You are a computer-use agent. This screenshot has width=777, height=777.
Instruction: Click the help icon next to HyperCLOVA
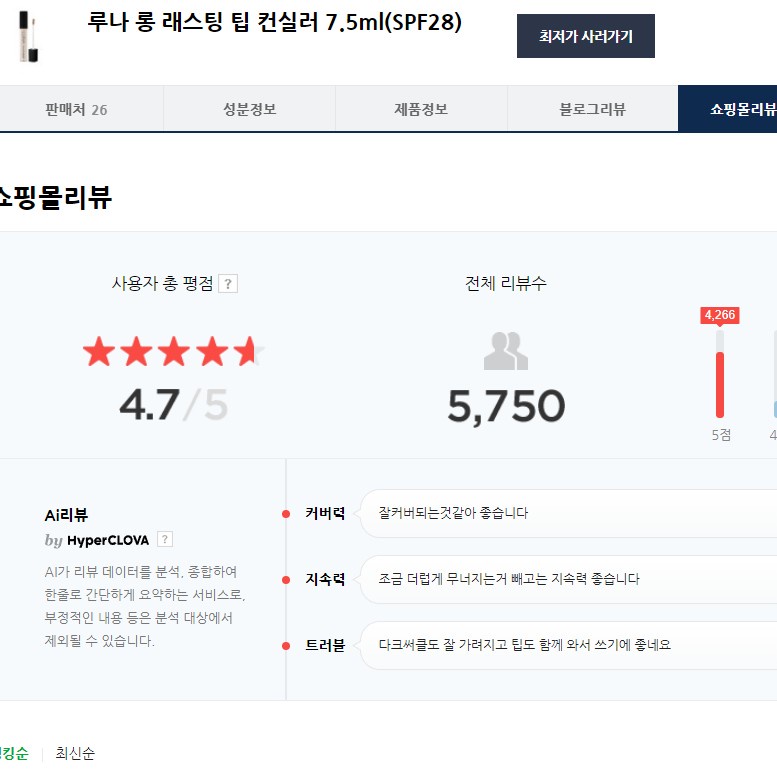[165, 540]
